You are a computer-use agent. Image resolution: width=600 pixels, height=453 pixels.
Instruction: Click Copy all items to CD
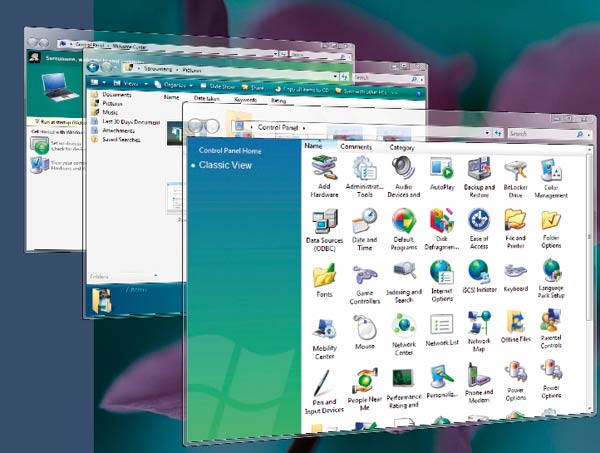coord(302,90)
